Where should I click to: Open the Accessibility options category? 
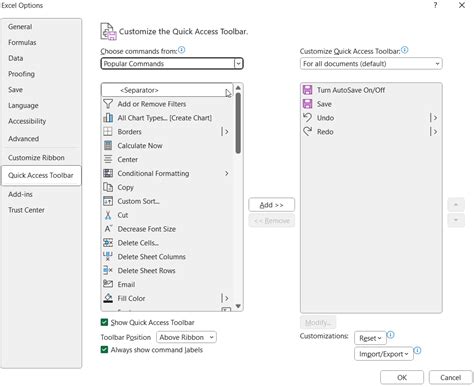(x=27, y=121)
